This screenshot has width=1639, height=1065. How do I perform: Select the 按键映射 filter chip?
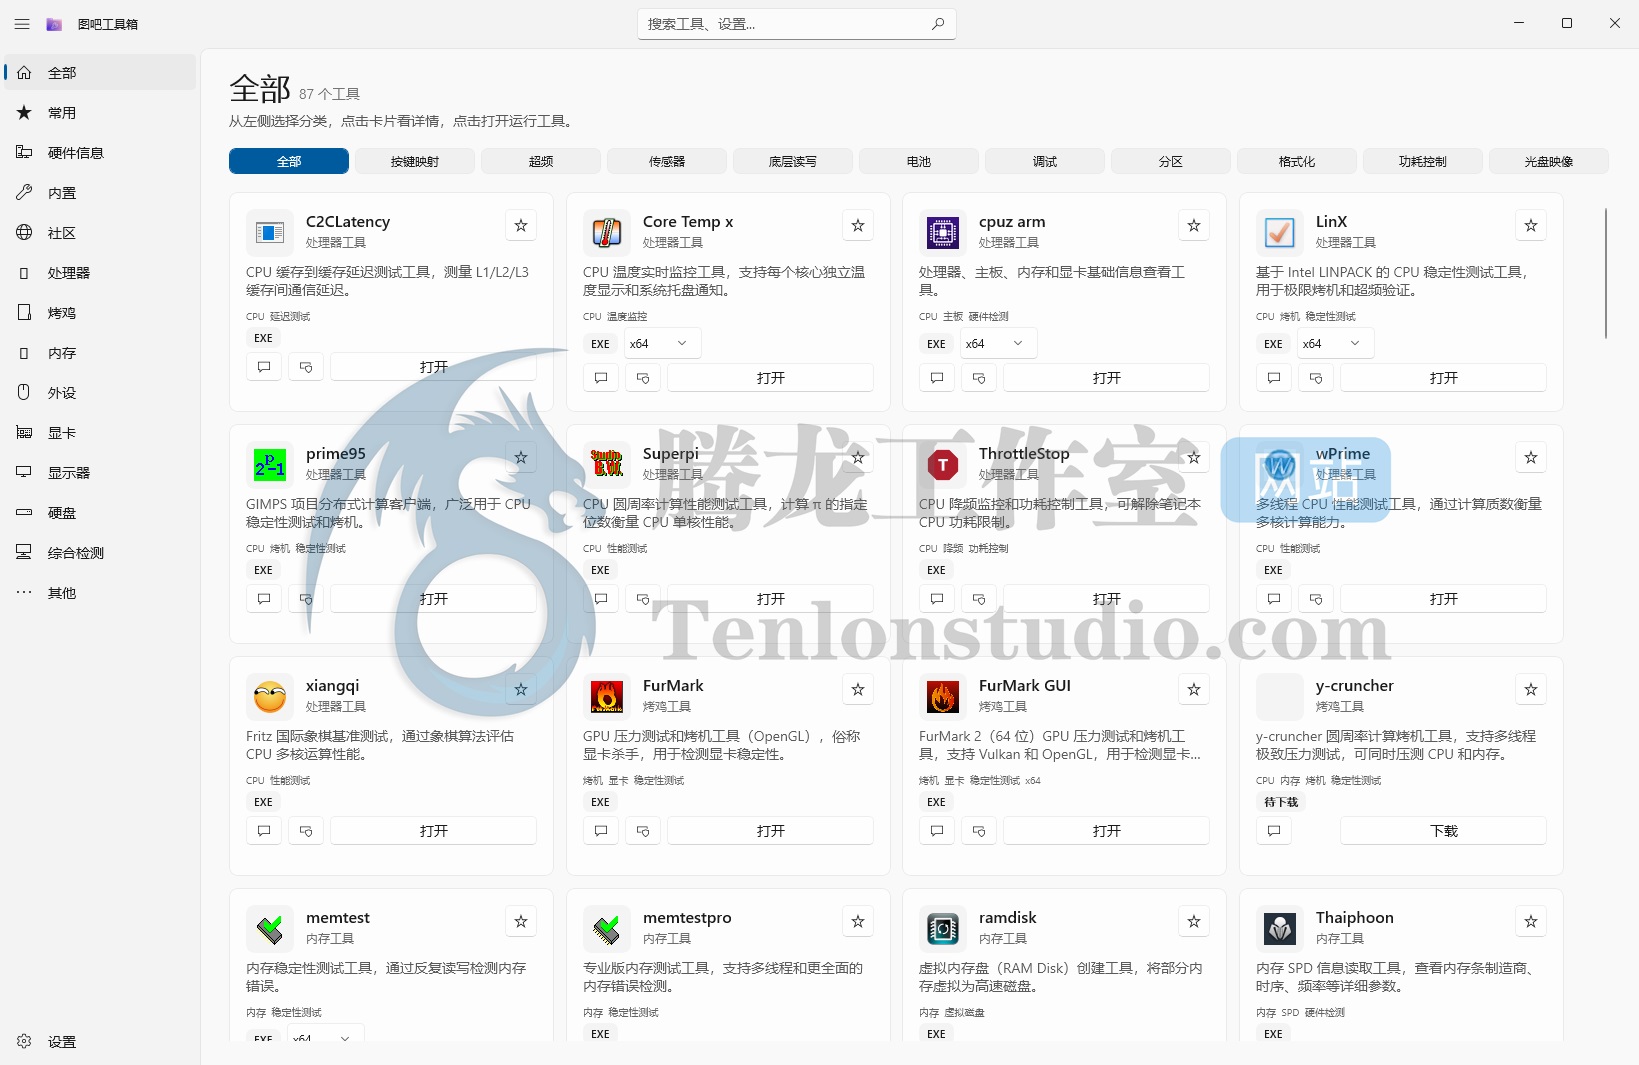pyautogui.click(x=415, y=161)
